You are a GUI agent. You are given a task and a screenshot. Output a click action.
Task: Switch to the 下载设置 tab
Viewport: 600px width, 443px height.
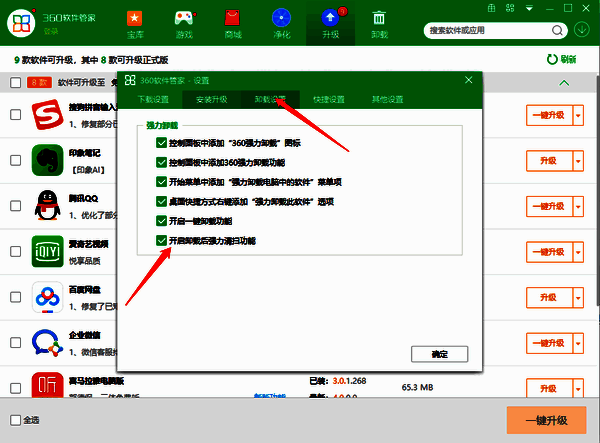(x=155, y=99)
